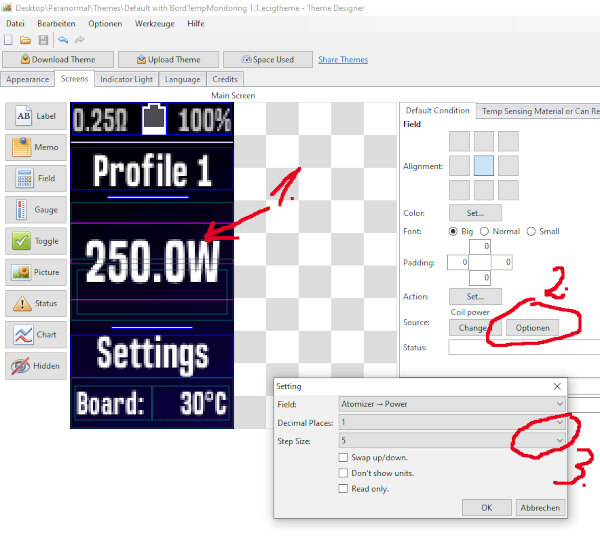Select the Picture element tool
This screenshot has height=548, width=600.
(36, 272)
